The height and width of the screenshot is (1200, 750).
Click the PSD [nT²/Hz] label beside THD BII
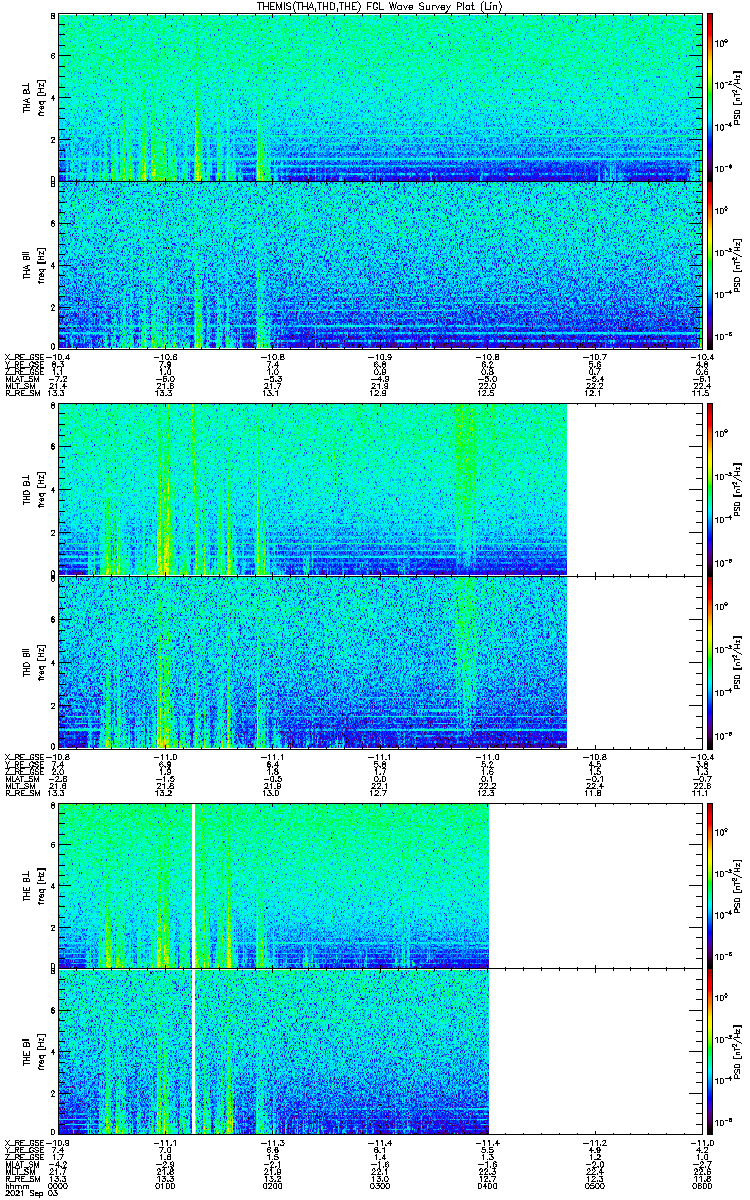(737, 662)
